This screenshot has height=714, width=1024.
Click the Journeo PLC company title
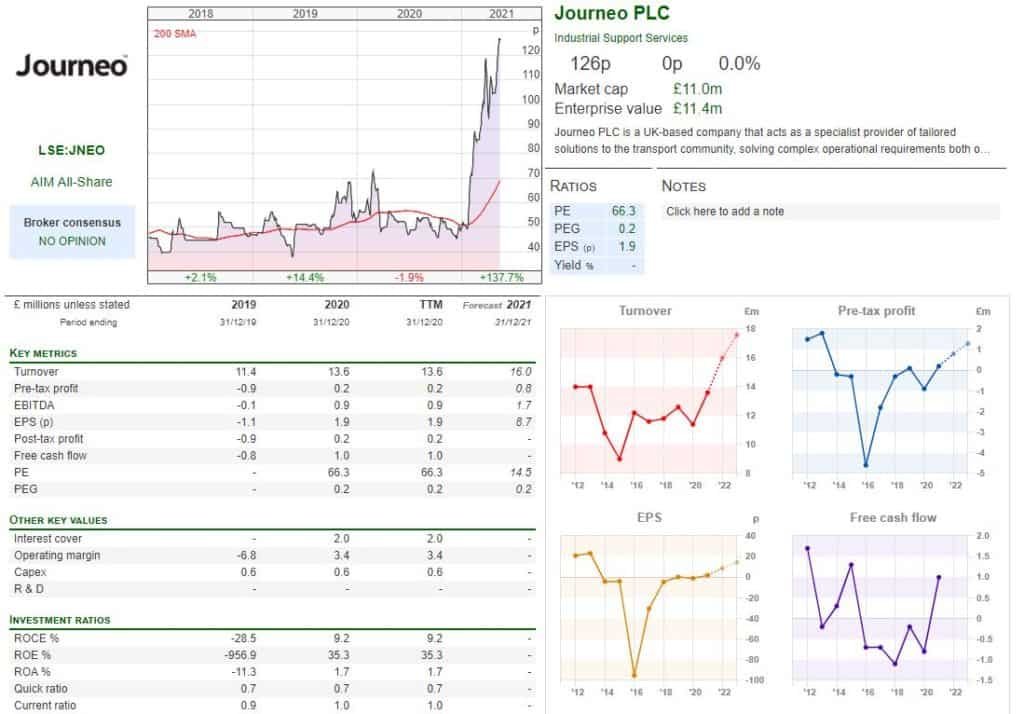[x=612, y=13]
